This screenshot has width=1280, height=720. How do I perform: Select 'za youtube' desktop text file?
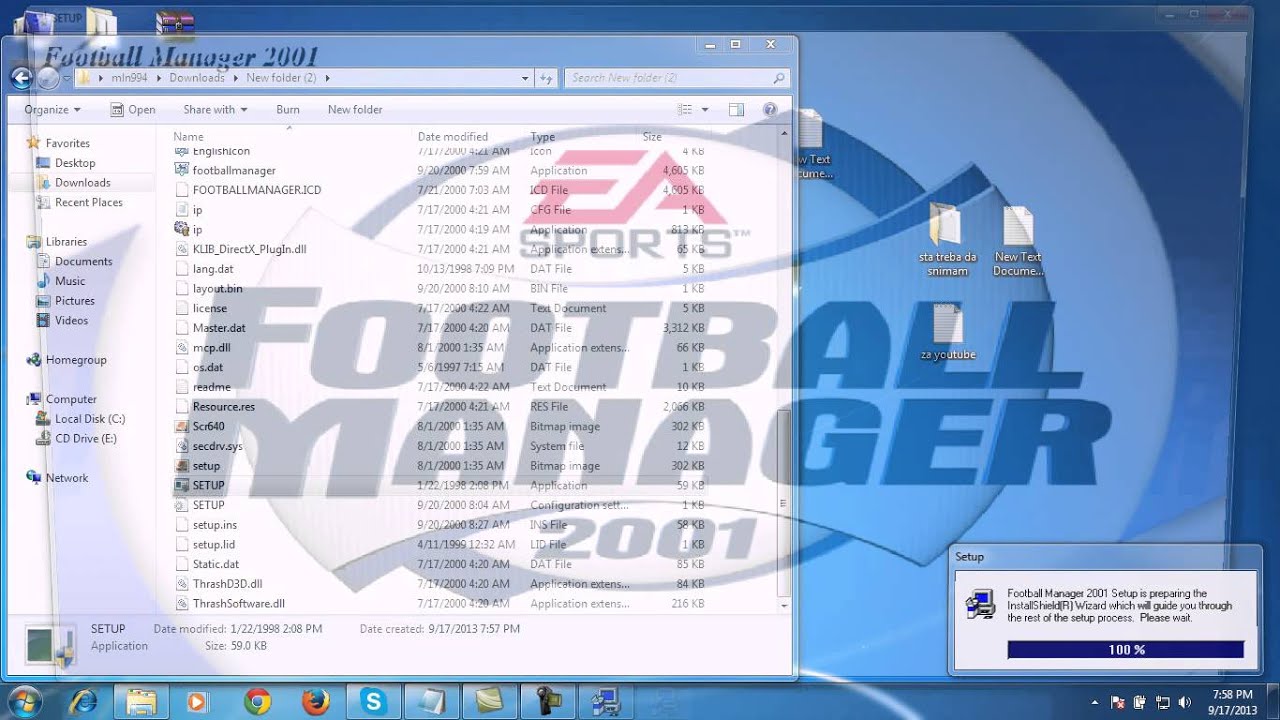[947, 332]
